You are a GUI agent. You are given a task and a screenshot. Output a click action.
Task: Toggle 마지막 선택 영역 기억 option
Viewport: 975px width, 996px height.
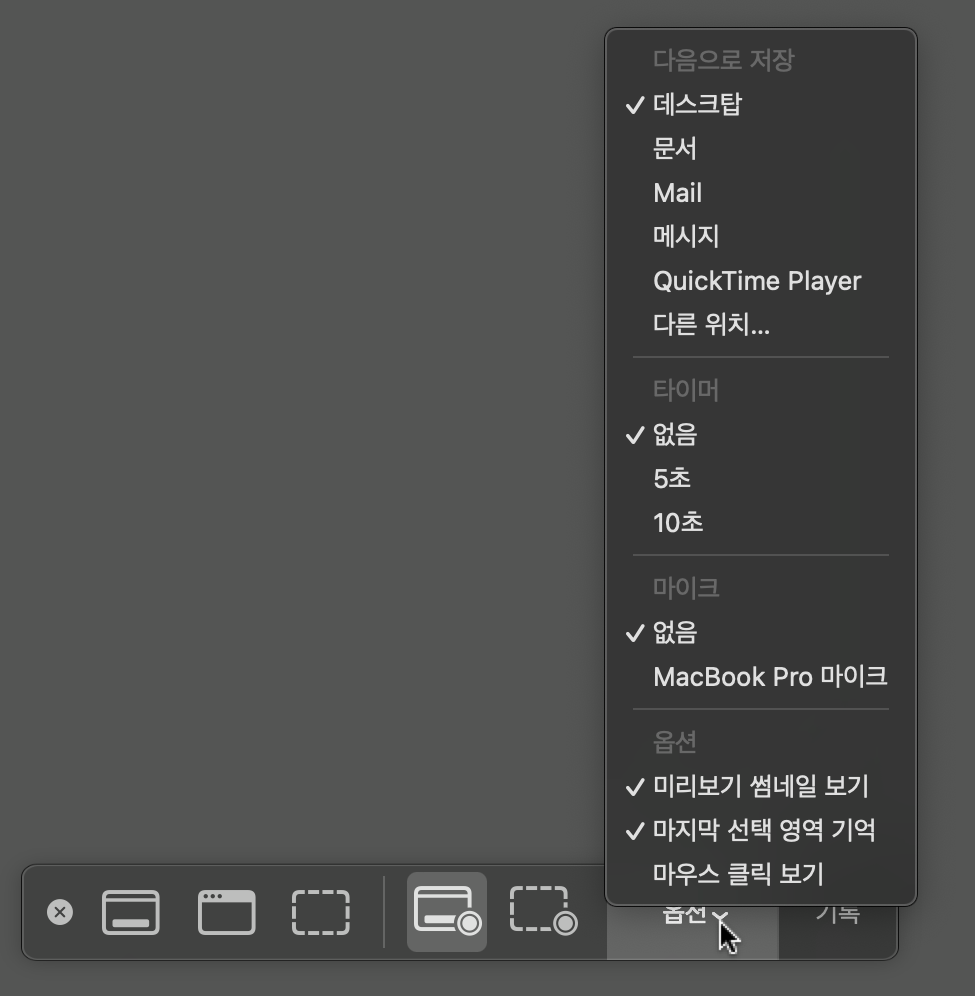(761, 830)
